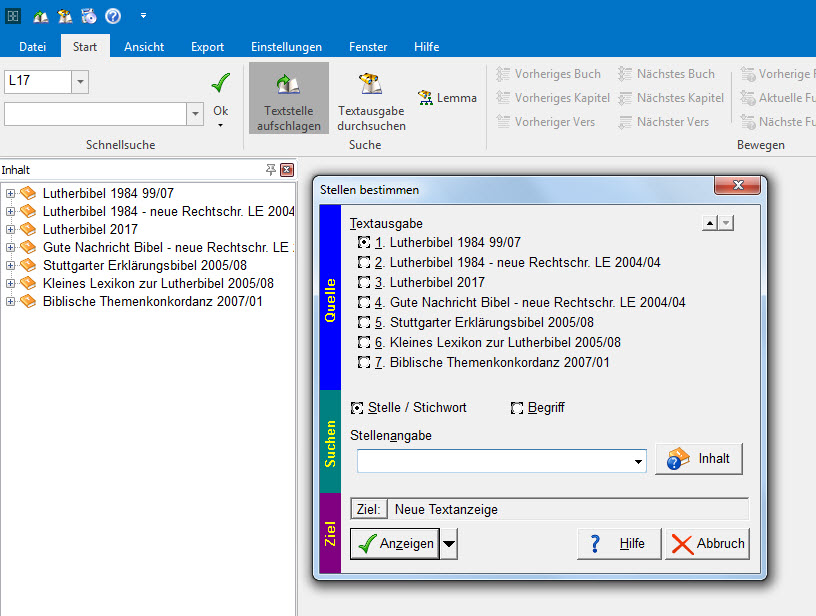Click the Textstelle aufschlagen icon

coord(288,98)
